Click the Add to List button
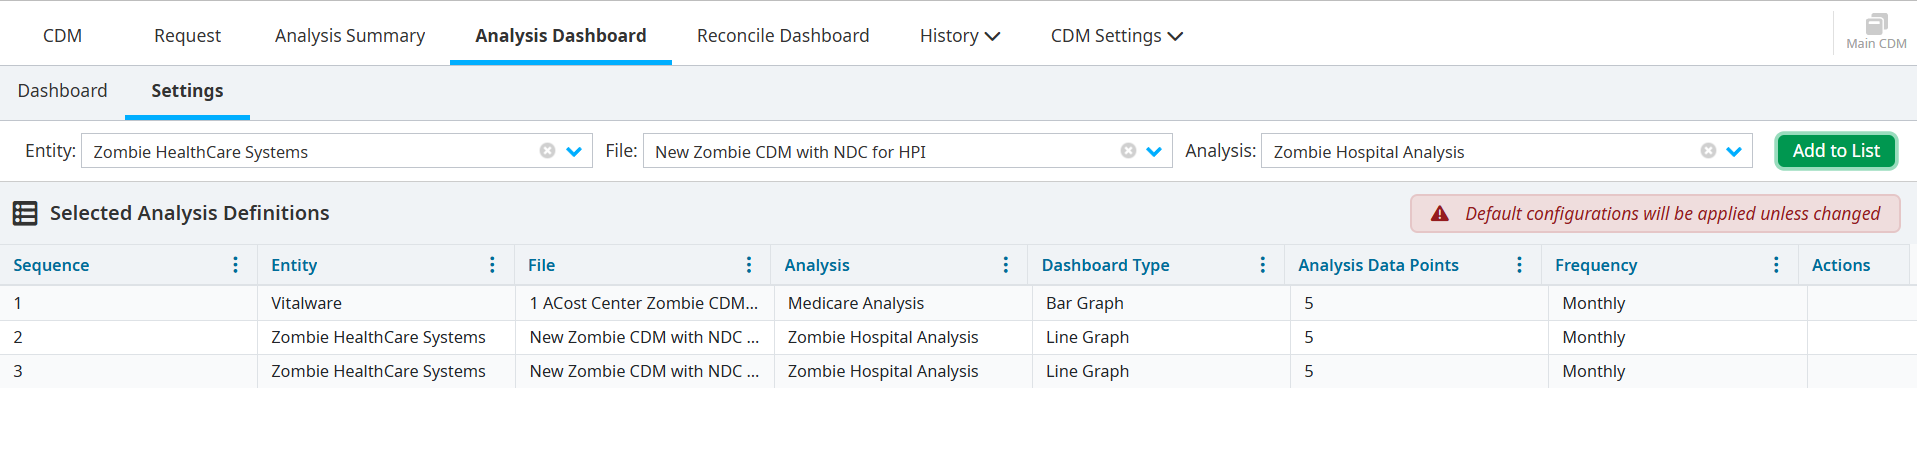 coord(1836,151)
